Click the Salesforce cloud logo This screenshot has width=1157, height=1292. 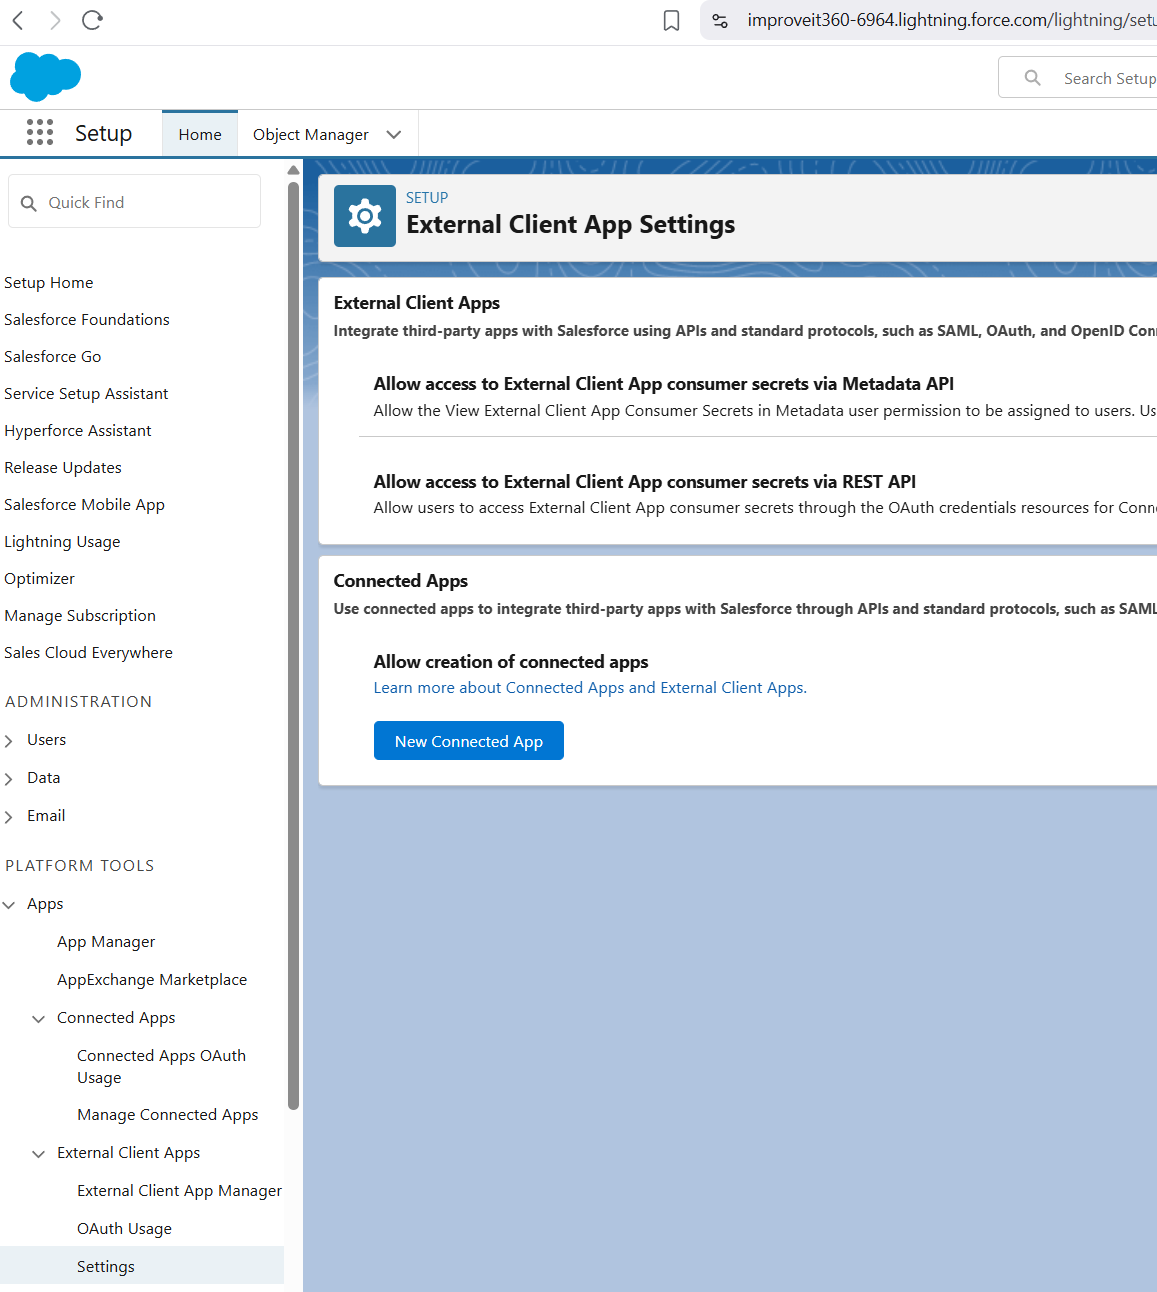[45, 77]
